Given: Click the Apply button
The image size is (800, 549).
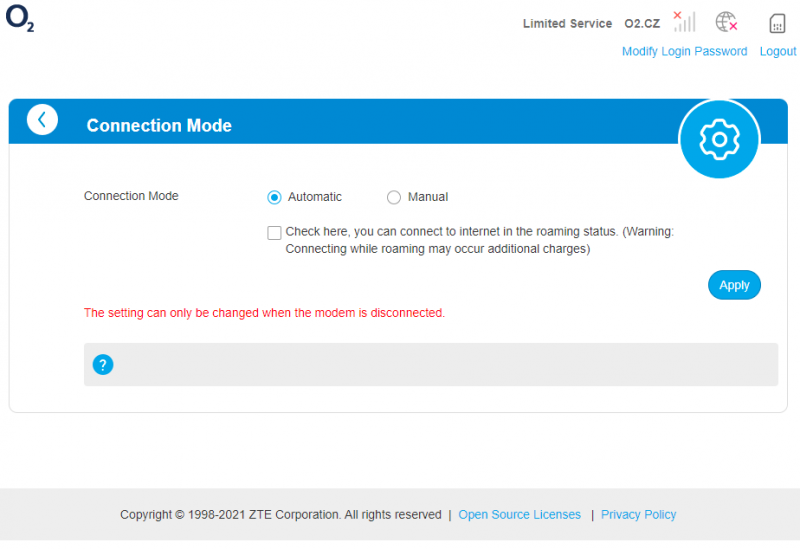Looking at the screenshot, I should (734, 285).
